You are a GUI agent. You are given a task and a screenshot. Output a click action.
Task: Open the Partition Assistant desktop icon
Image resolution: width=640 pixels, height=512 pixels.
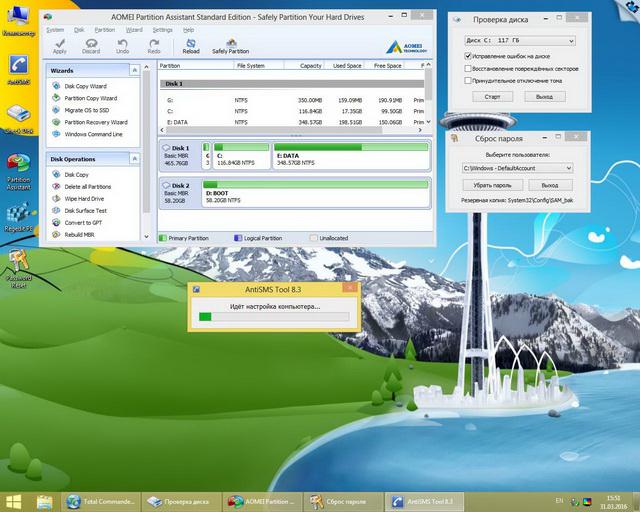coord(18,171)
